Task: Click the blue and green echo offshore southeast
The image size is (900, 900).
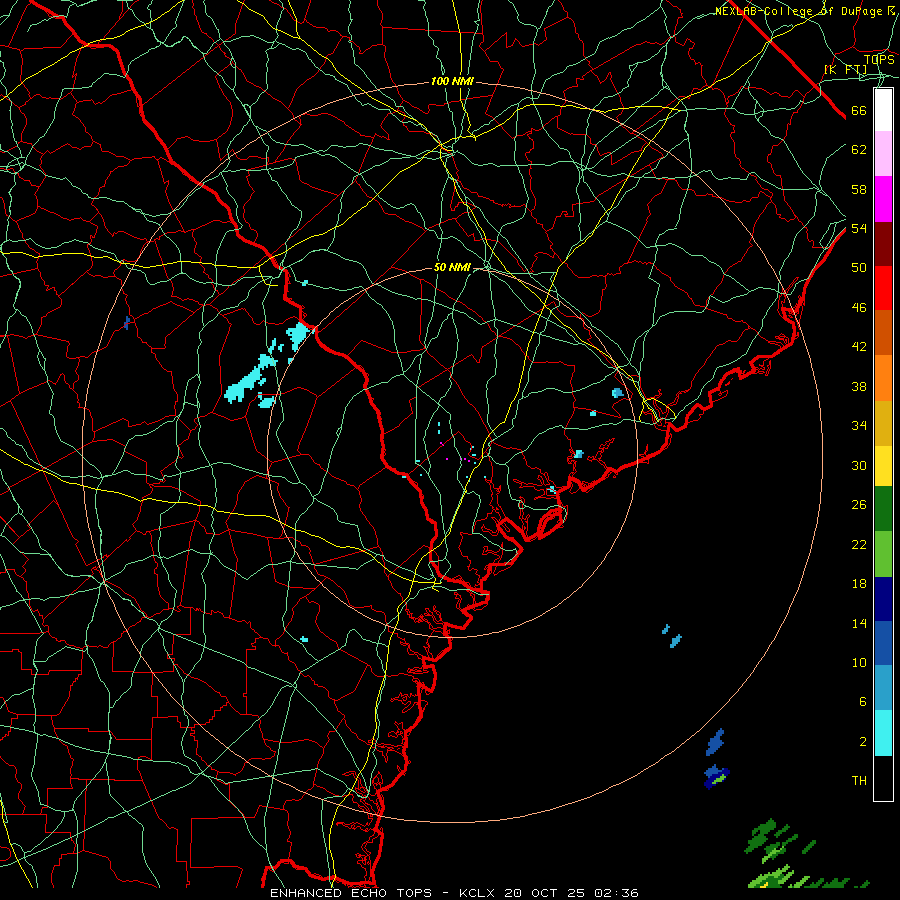Action: click(716, 777)
